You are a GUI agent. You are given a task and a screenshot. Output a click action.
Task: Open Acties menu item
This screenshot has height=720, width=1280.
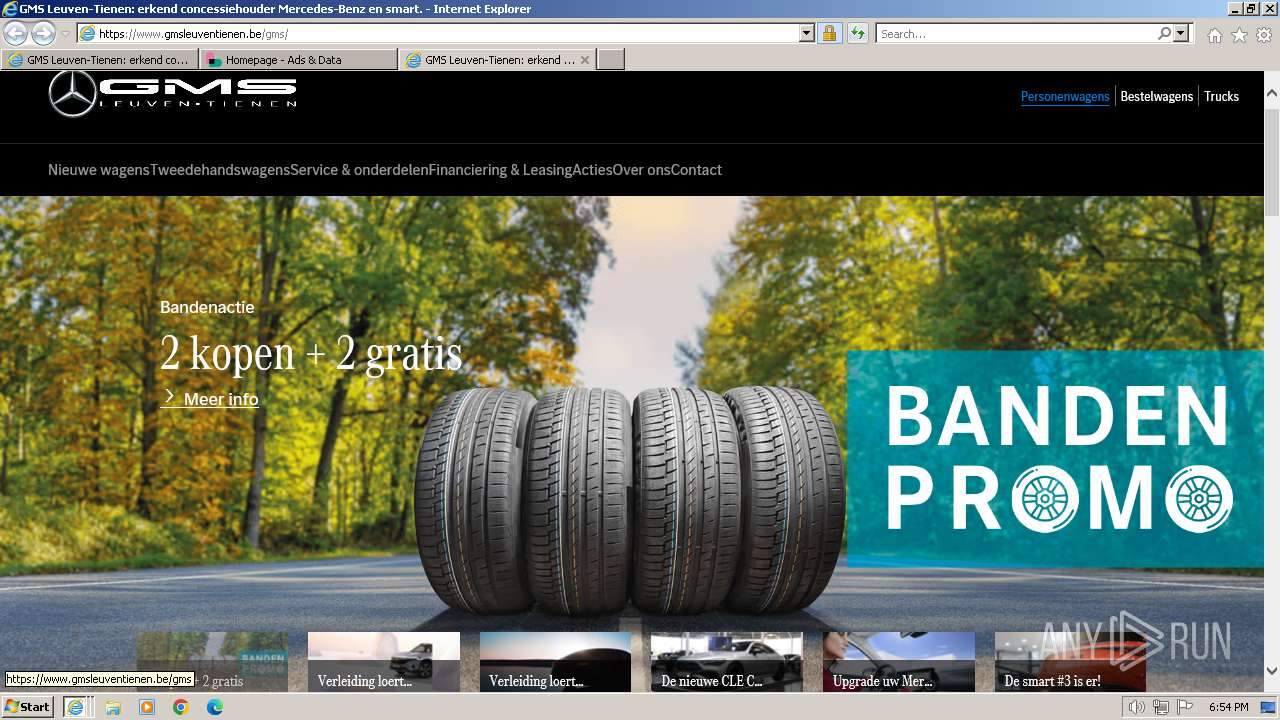point(592,170)
